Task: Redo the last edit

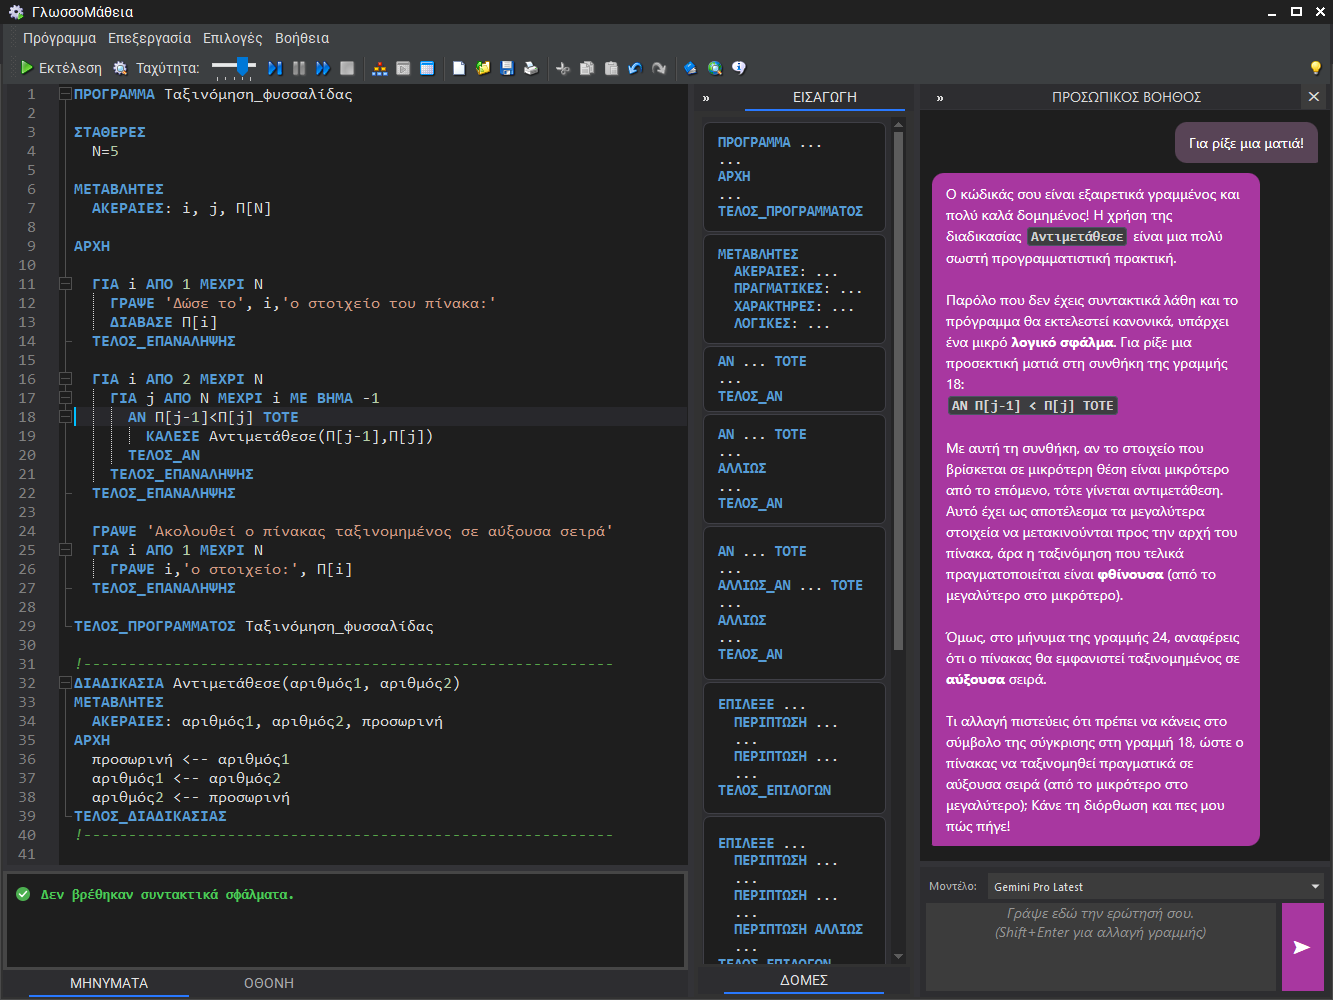Action: tap(659, 68)
